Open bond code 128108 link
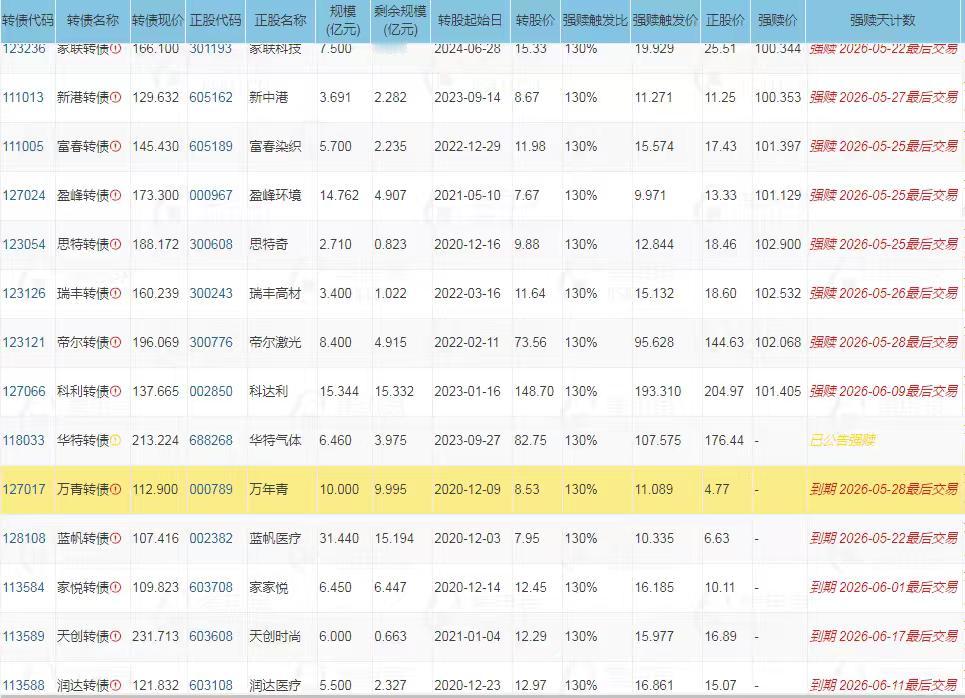The image size is (965, 698). click(x=24, y=539)
